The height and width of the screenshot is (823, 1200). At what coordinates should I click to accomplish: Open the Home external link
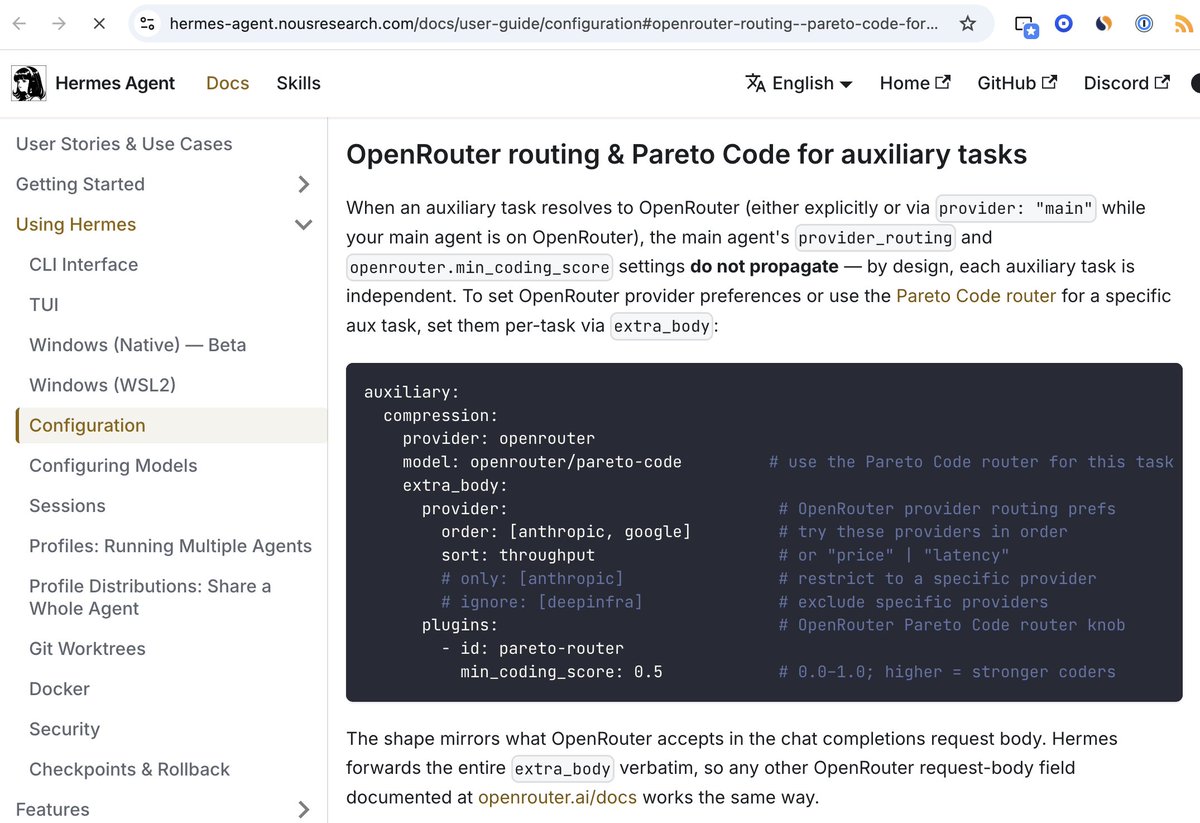click(x=915, y=83)
